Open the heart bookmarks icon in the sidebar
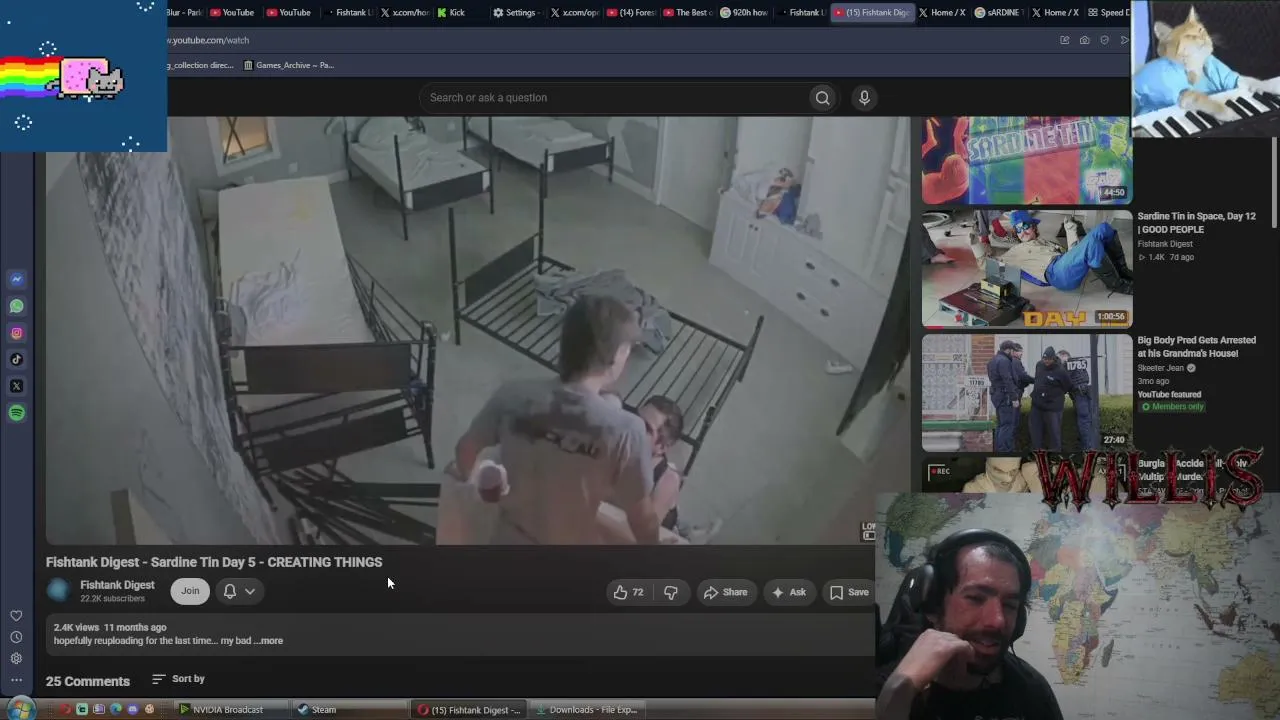Viewport: 1280px width, 720px height. tap(16, 616)
